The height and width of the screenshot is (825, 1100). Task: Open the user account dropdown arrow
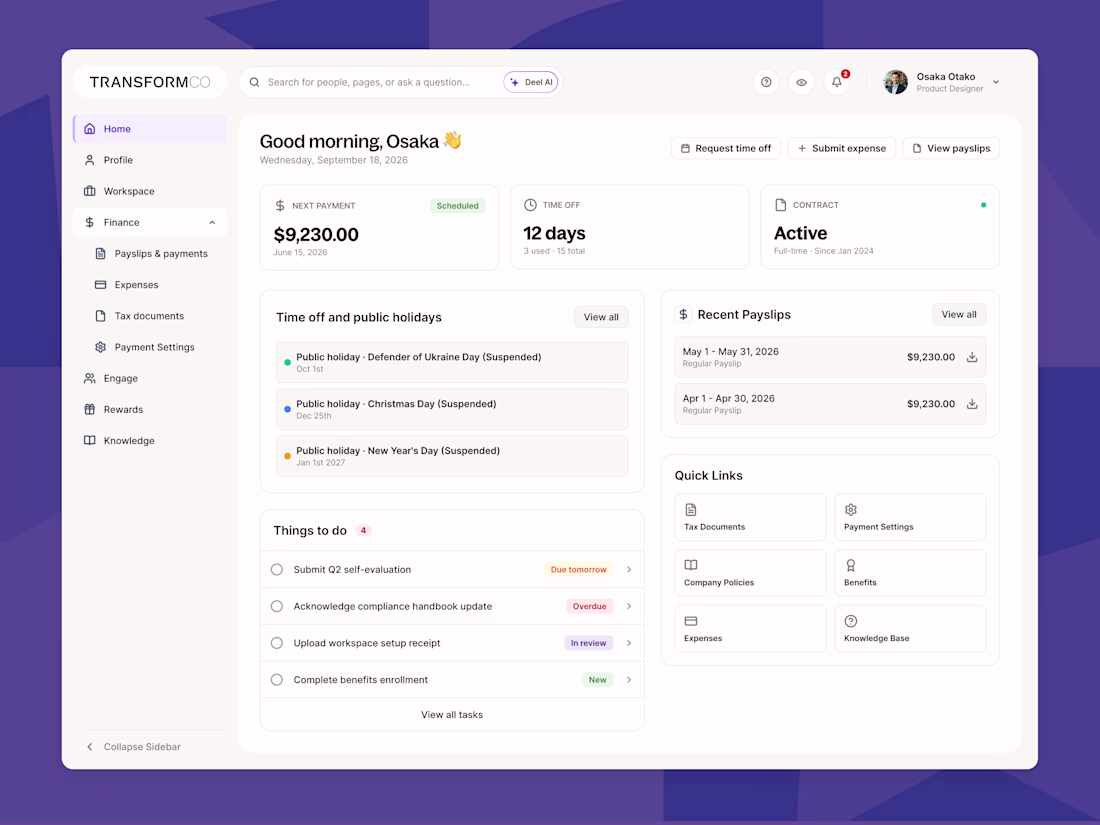click(x=995, y=82)
